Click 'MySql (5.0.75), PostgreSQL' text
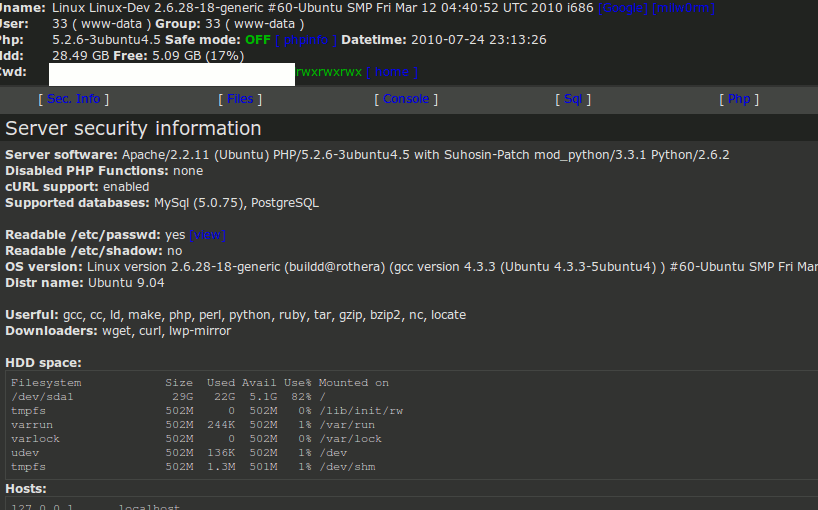 coord(236,203)
